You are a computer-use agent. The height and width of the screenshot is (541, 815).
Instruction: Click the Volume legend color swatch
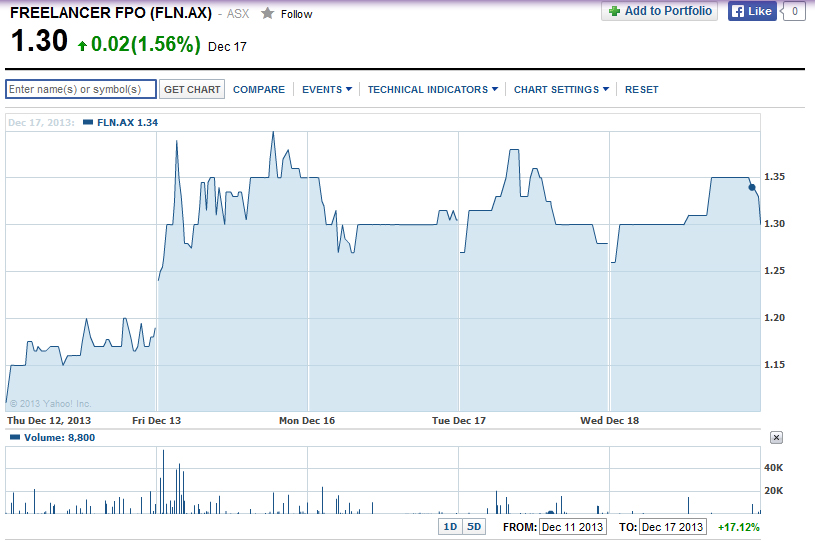point(15,437)
